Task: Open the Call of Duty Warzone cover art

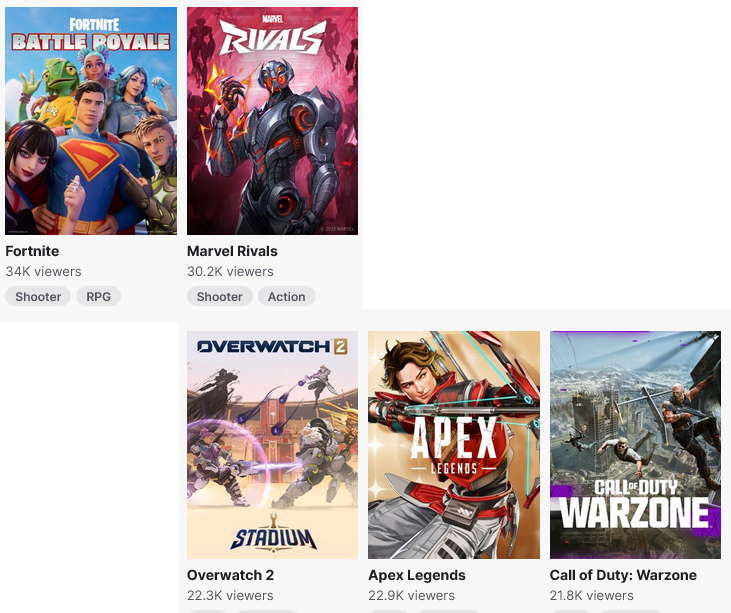Action: pos(635,445)
